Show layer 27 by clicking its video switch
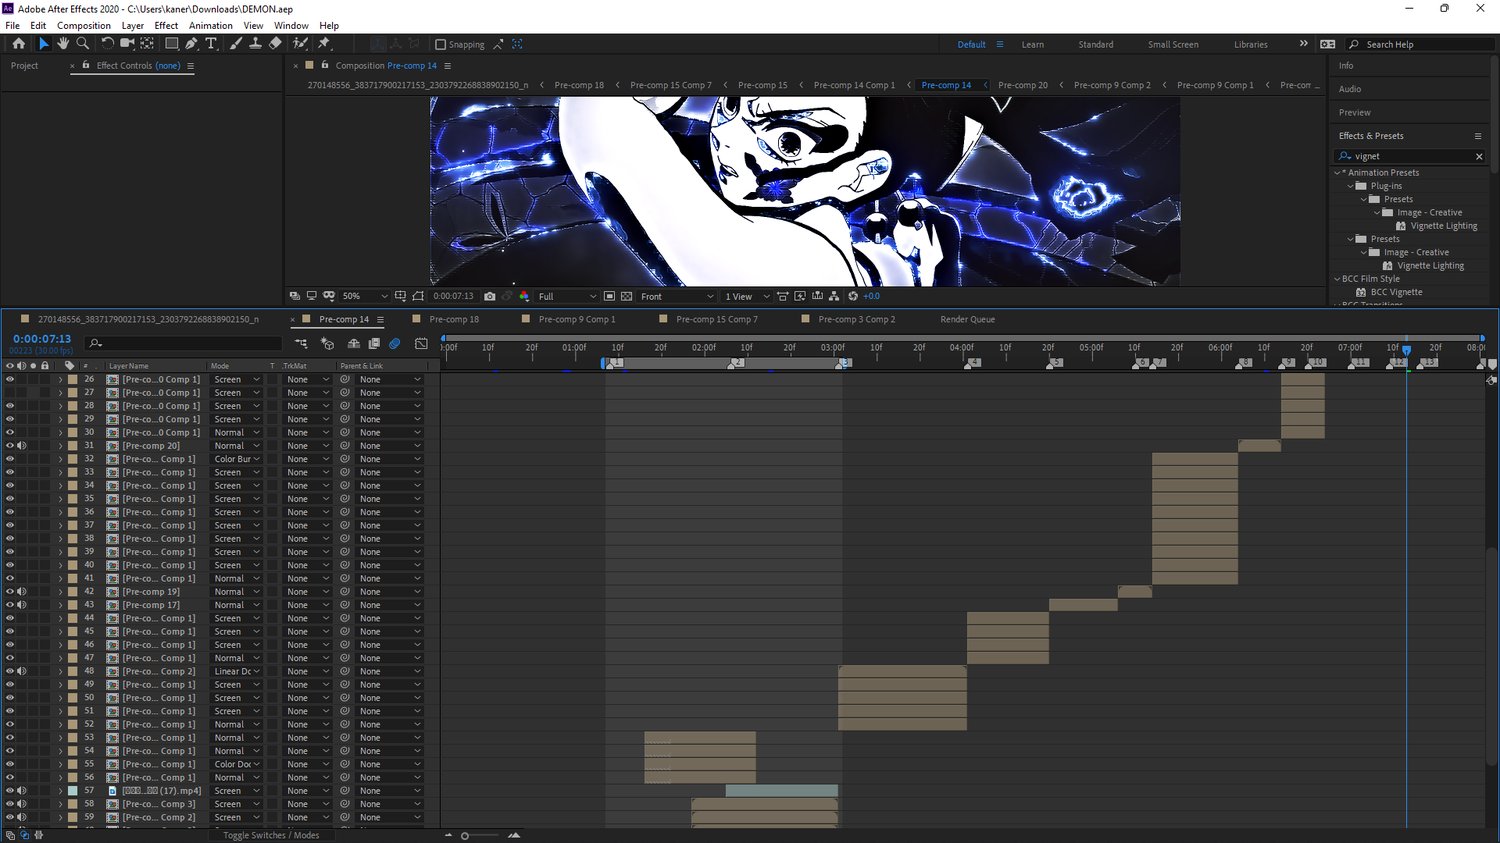1500x843 pixels. pyautogui.click(x=10, y=393)
